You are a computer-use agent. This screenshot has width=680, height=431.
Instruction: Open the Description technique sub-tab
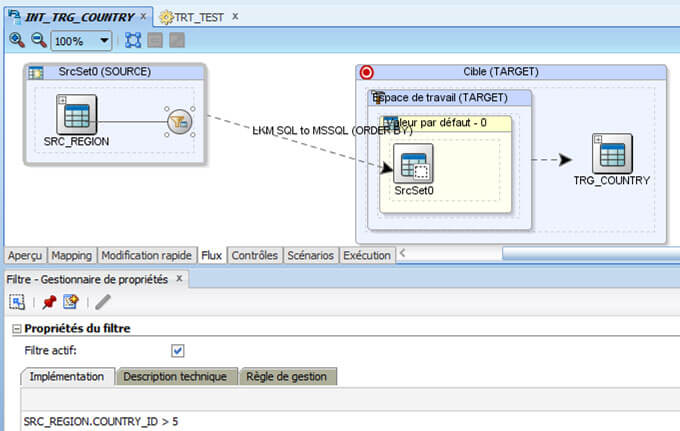(175, 376)
